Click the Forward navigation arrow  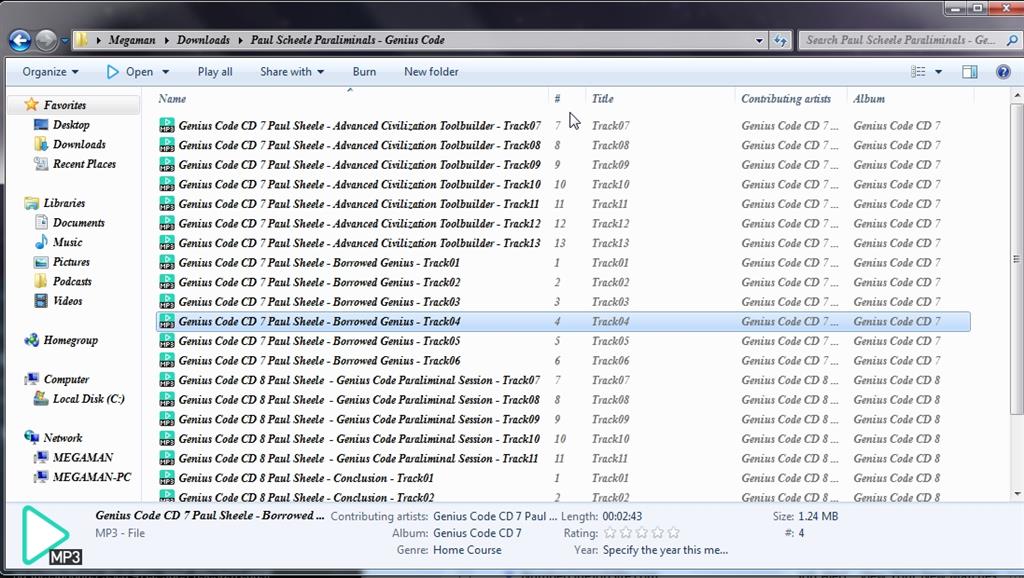point(46,40)
